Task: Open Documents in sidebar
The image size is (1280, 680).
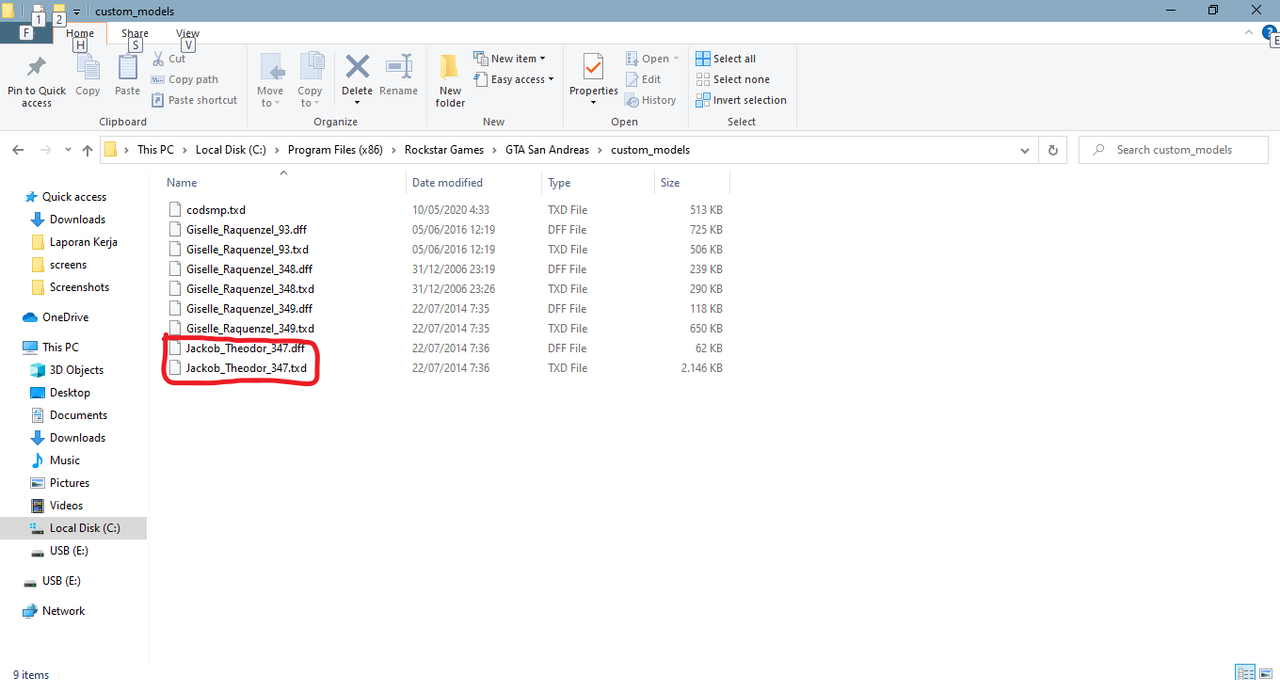Action: coord(78,415)
